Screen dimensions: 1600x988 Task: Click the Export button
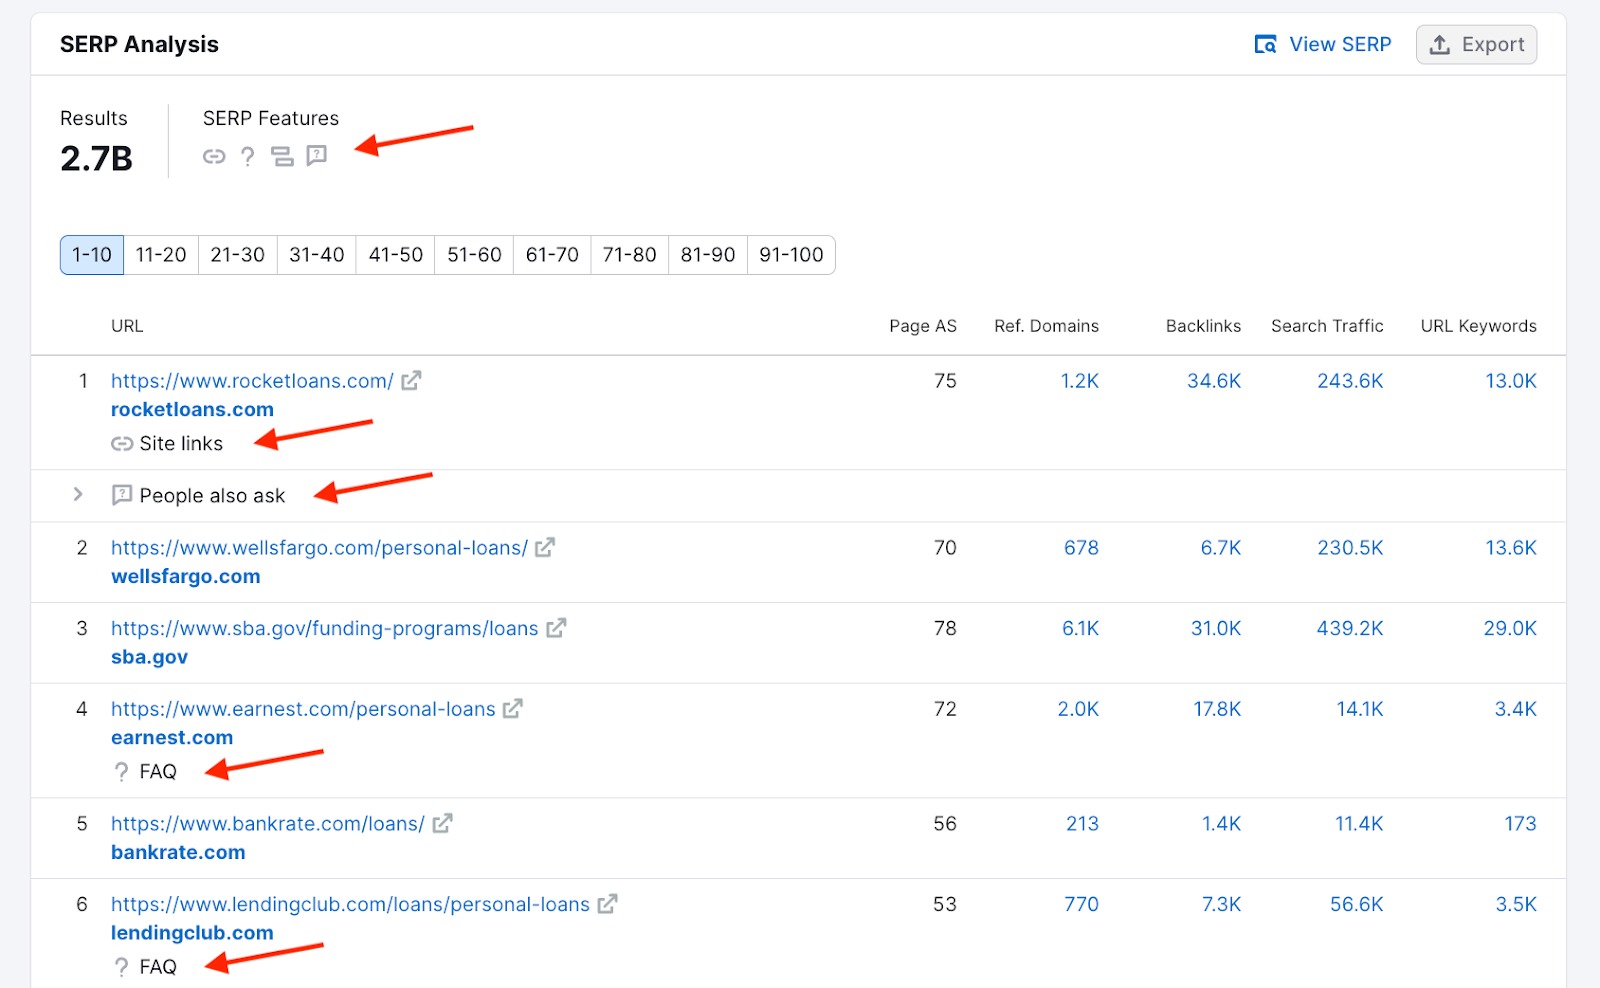coord(1476,45)
